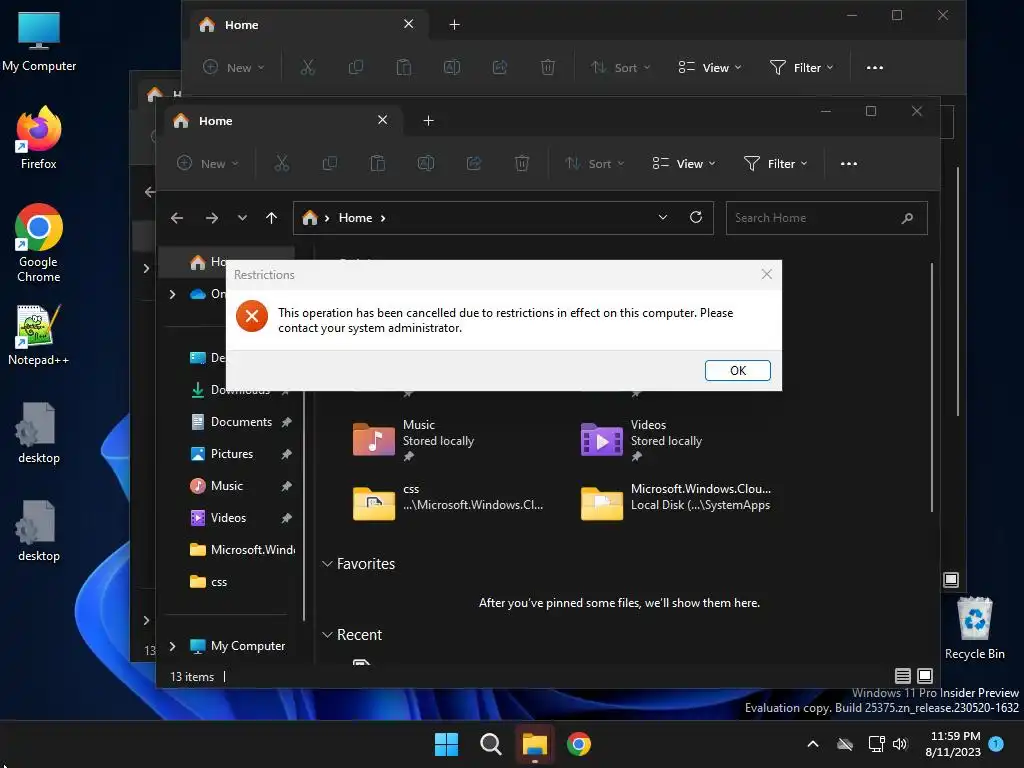
Task: Click the Firefox desktop shortcut
Action: pyautogui.click(x=39, y=138)
